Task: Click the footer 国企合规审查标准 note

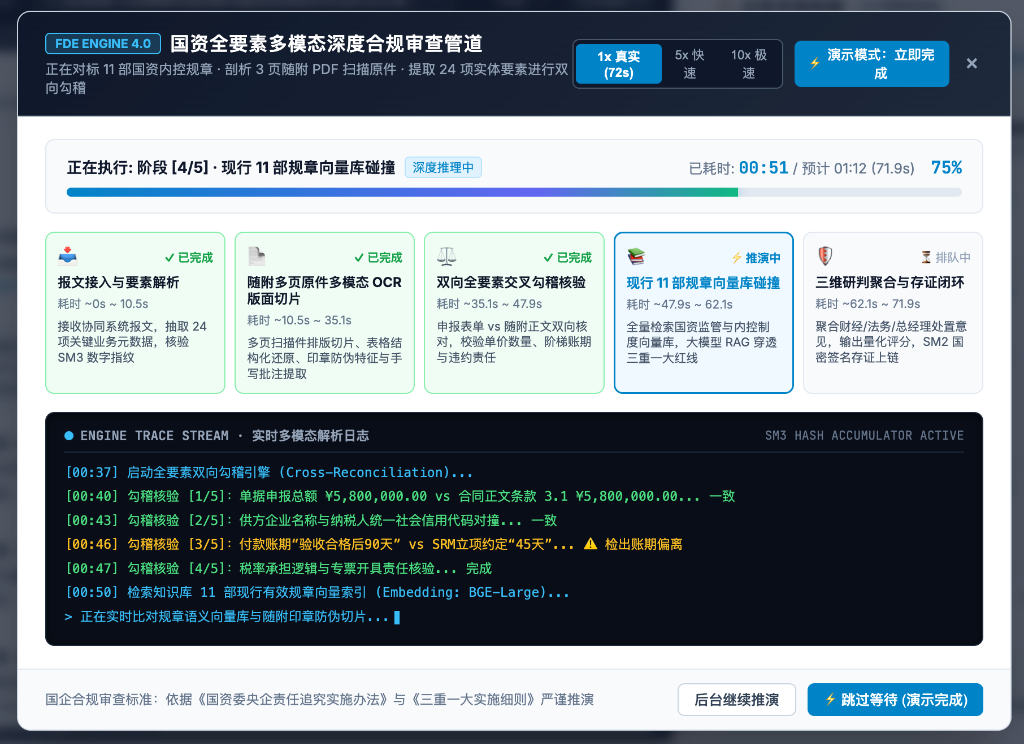Action: pyautogui.click(x=319, y=700)
